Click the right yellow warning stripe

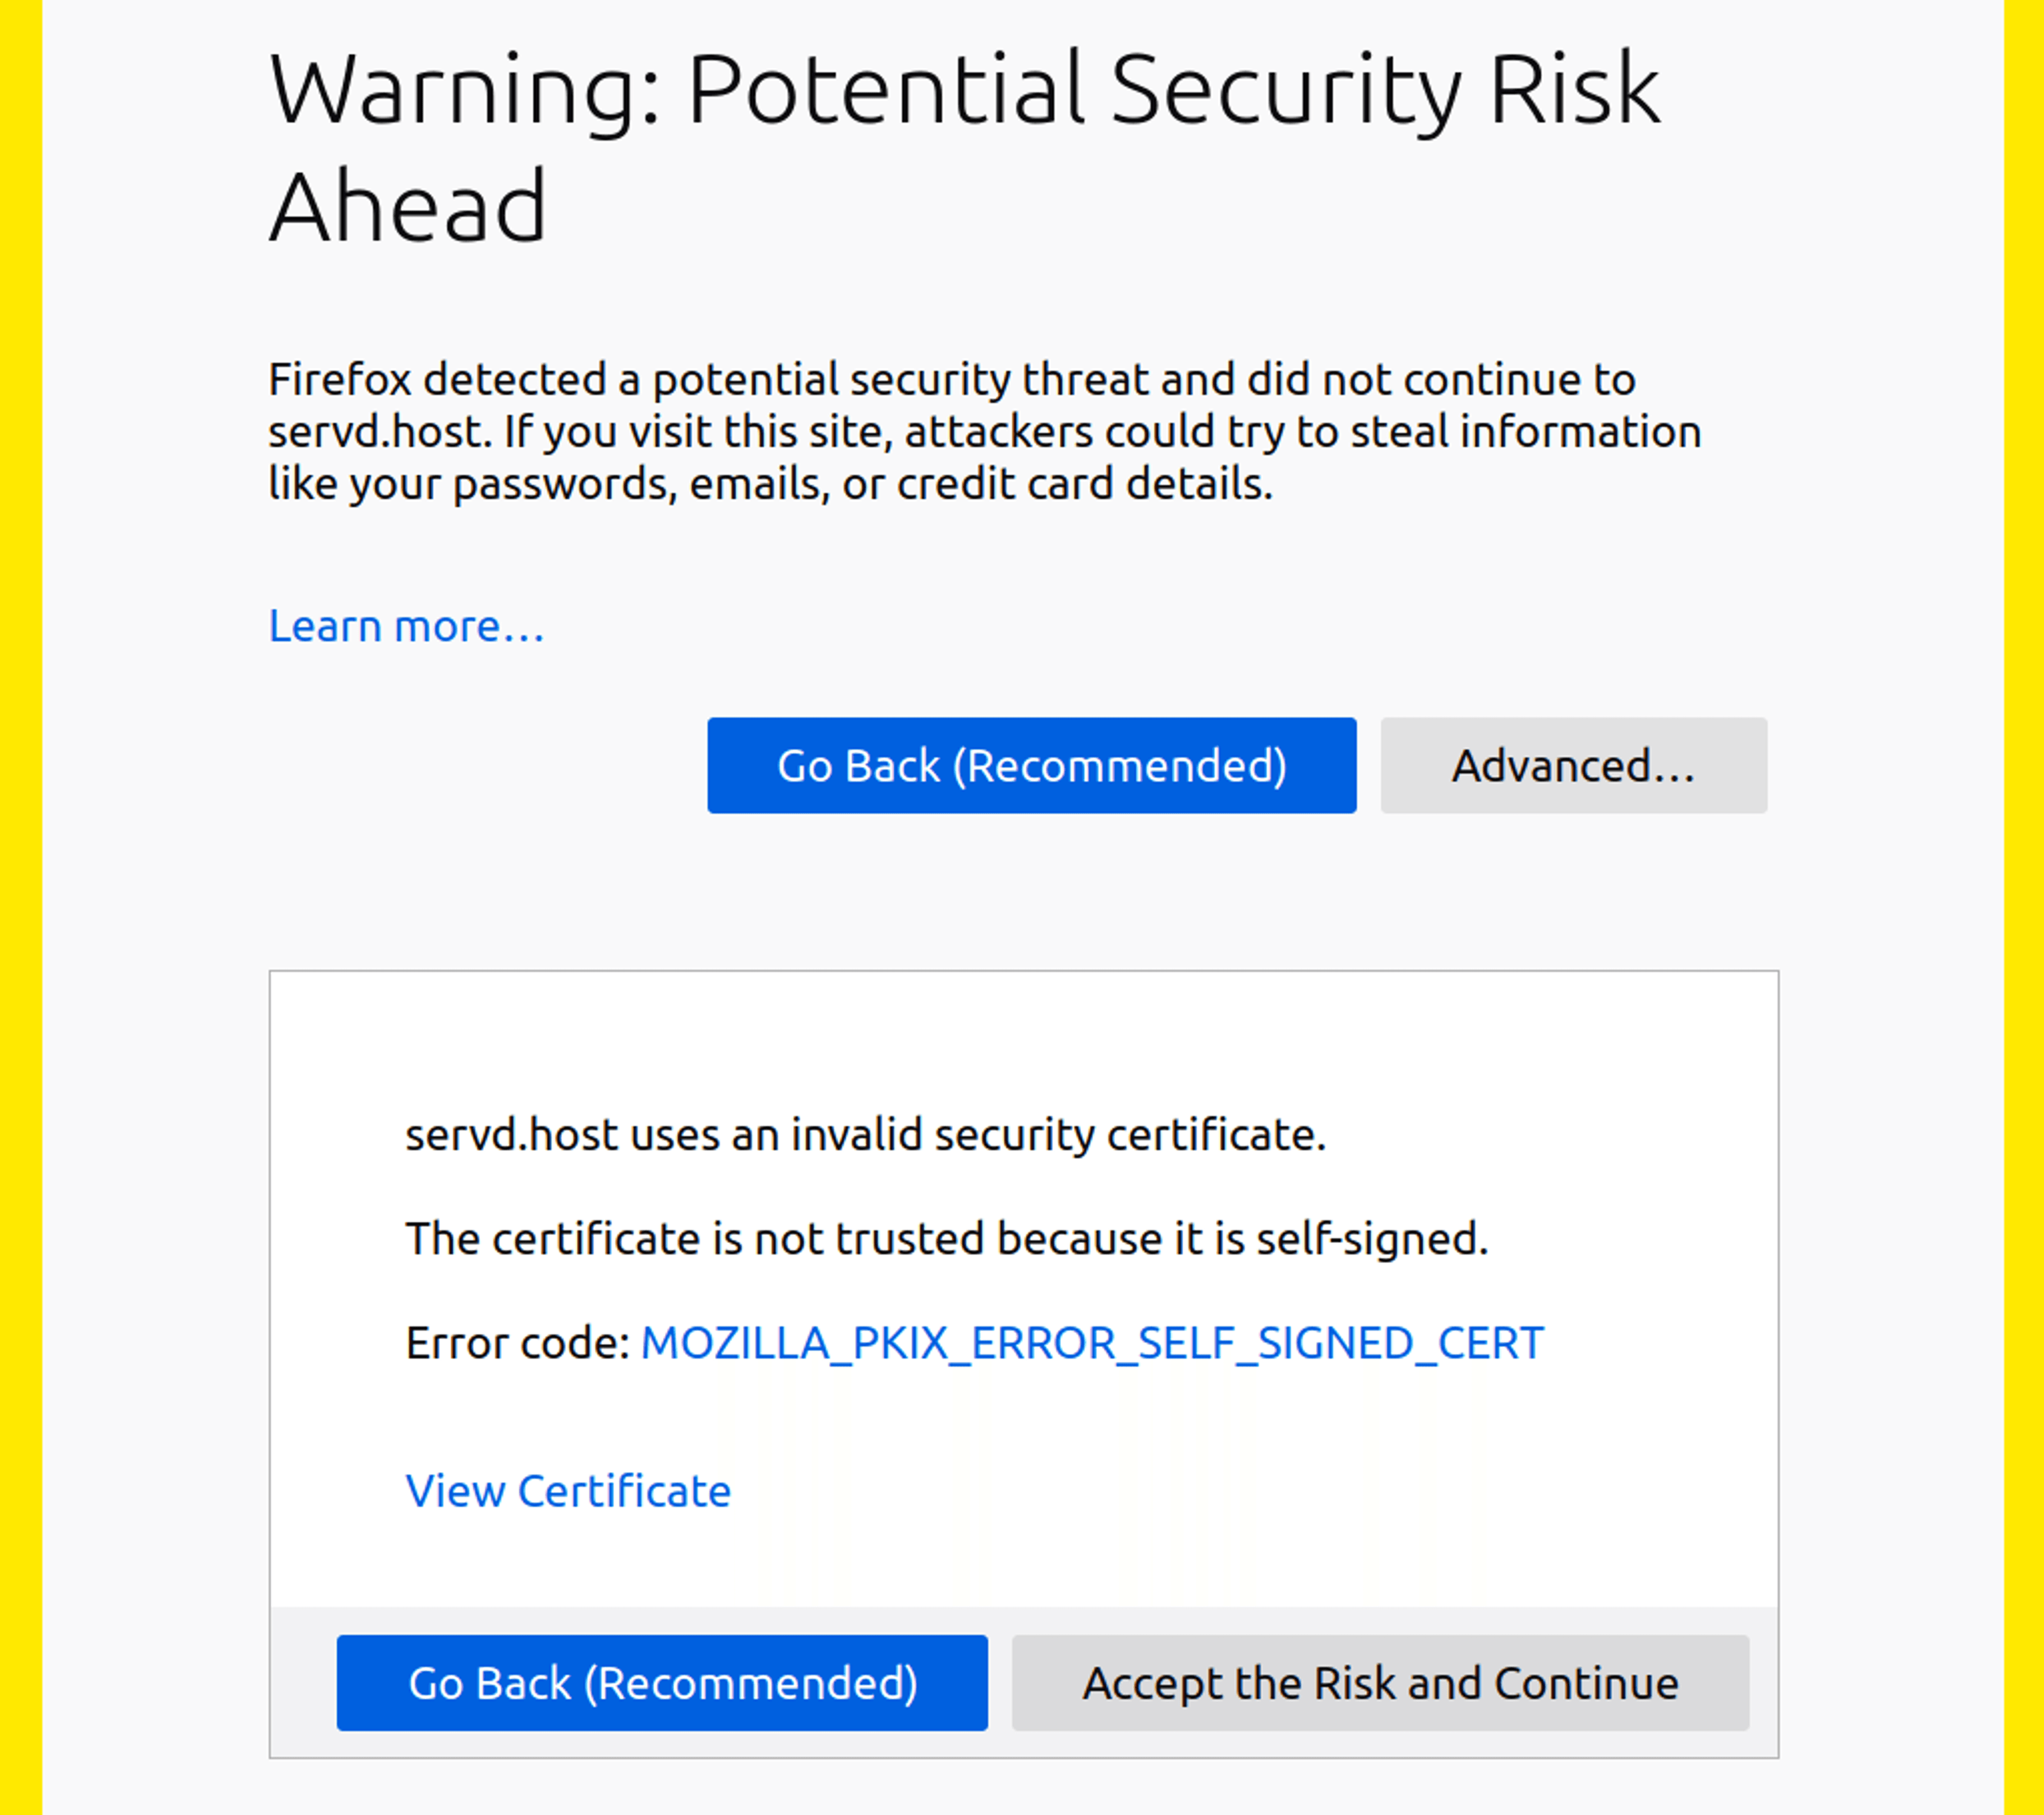[2024, 900]
